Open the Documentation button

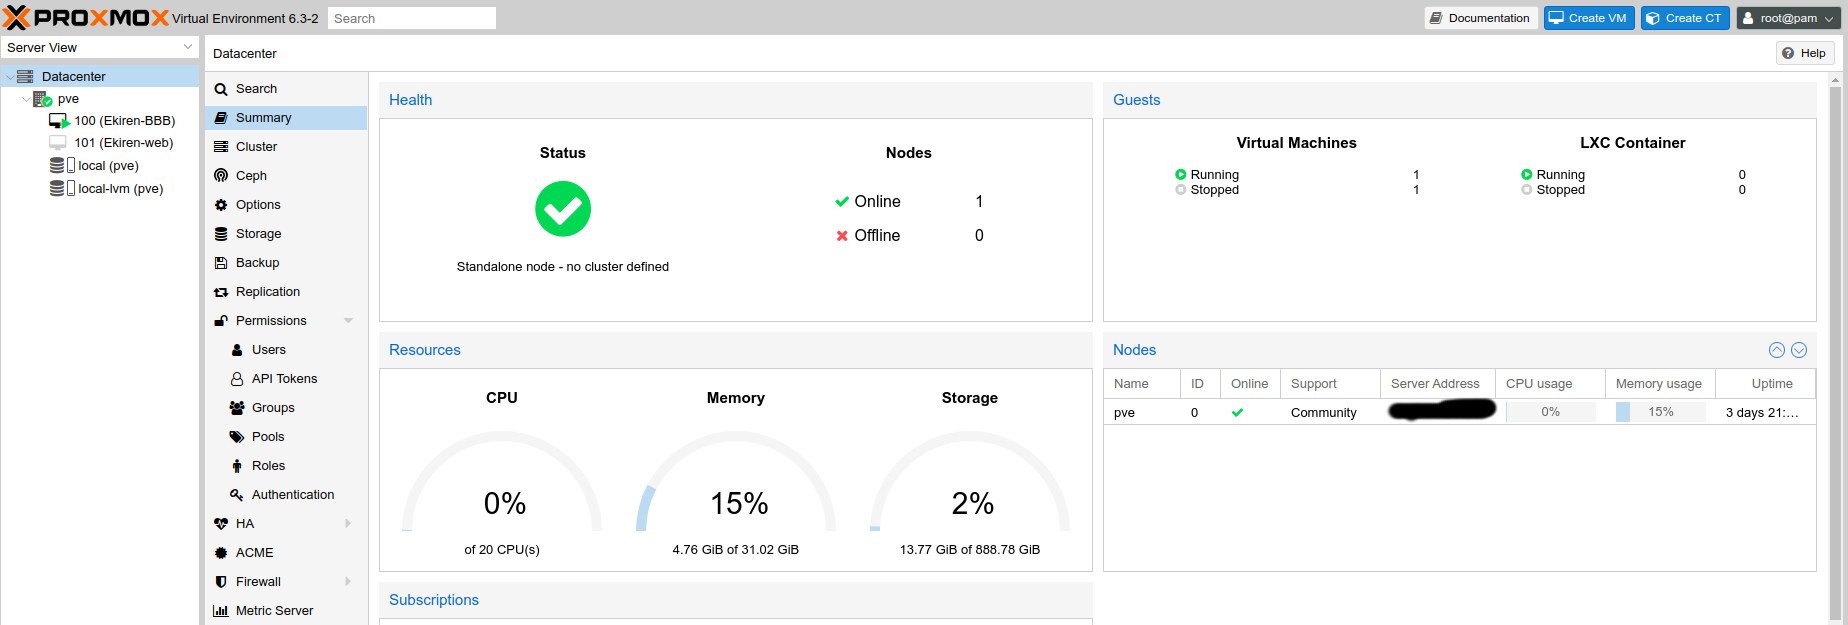(x=1480, y=18)
